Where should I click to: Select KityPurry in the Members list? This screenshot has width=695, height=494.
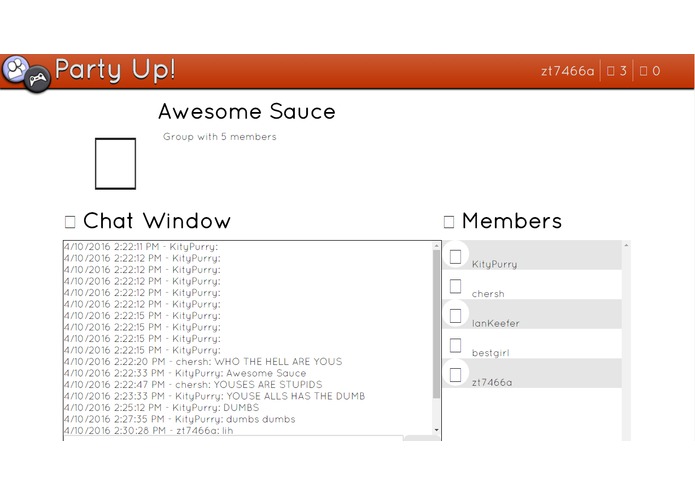532,255
